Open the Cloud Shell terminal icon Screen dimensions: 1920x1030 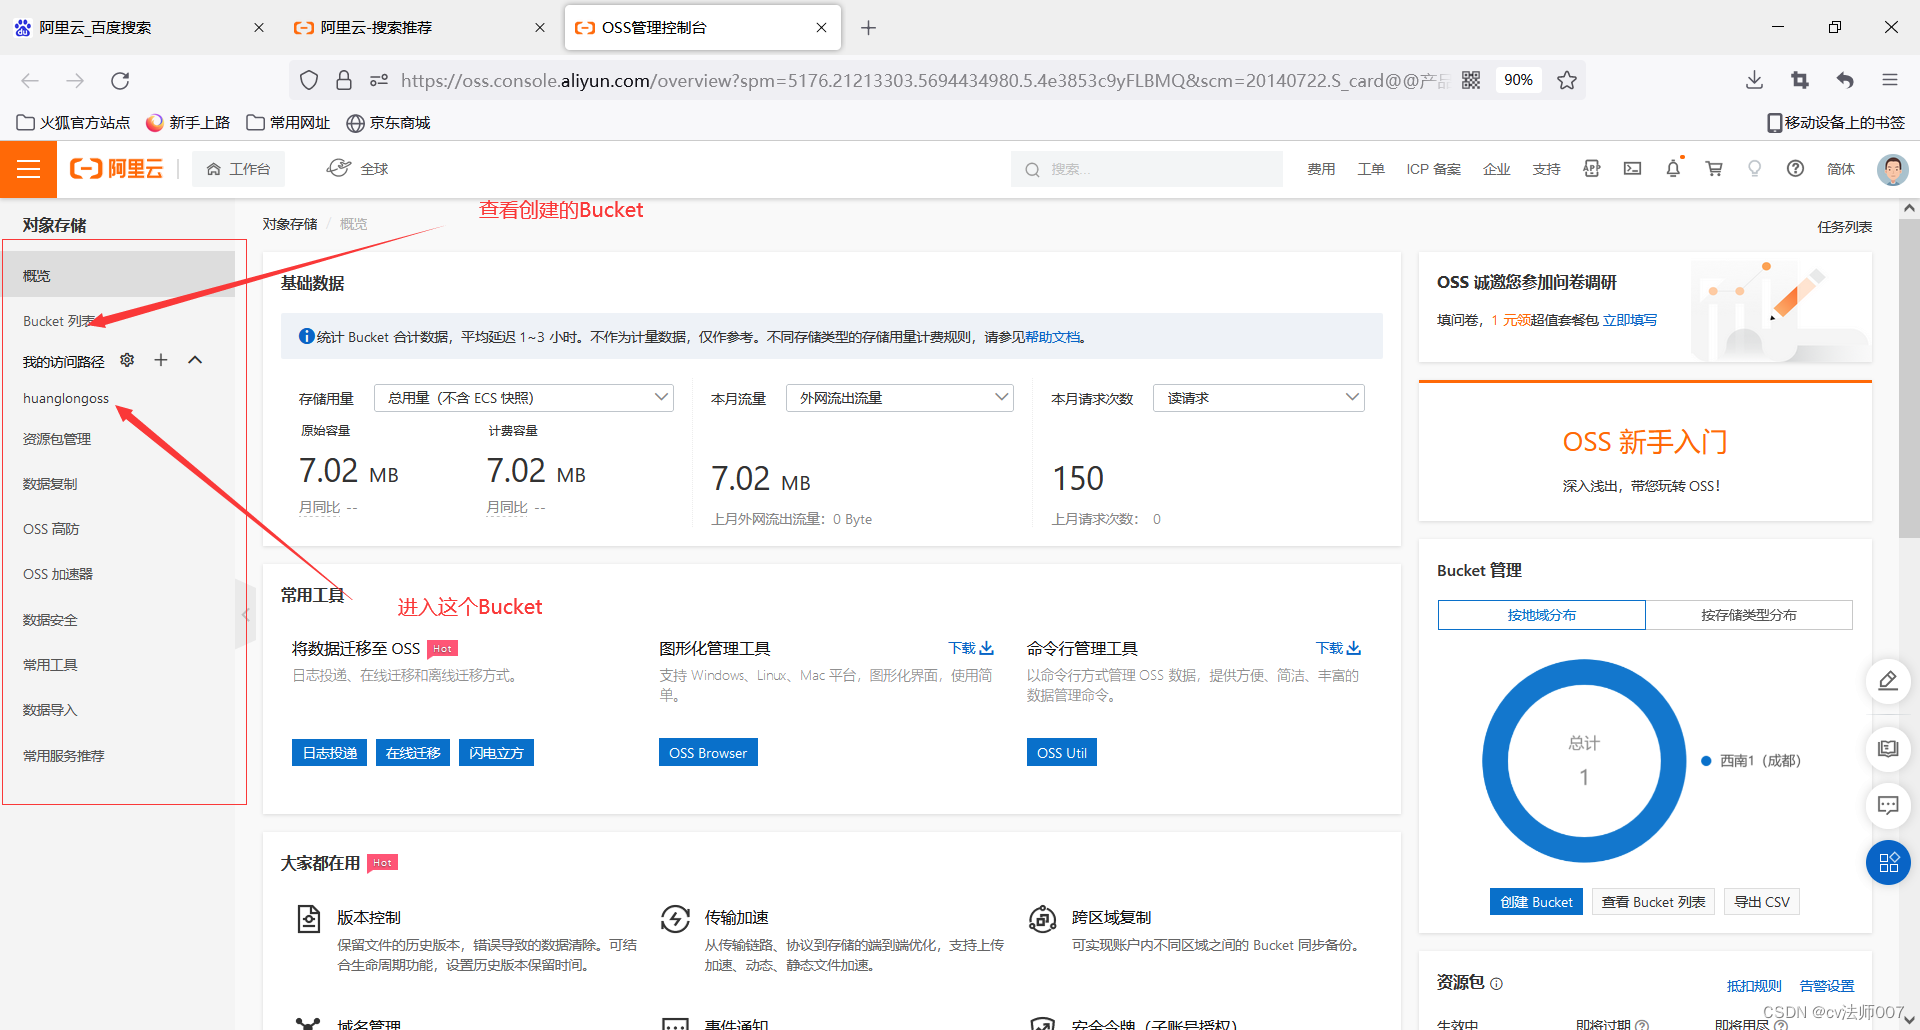pyautogui.click(x=1632, y=169)
